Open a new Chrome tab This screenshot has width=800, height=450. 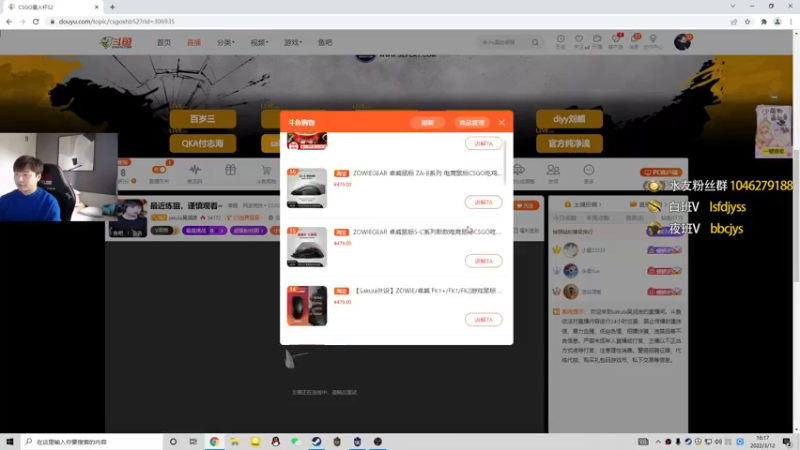[x=112, y=7]
